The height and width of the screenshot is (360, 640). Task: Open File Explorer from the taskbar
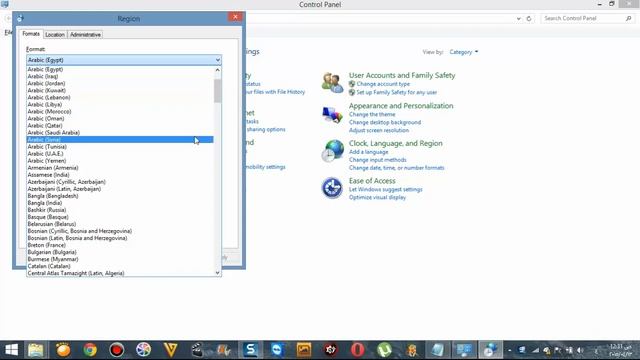[36, 350]
